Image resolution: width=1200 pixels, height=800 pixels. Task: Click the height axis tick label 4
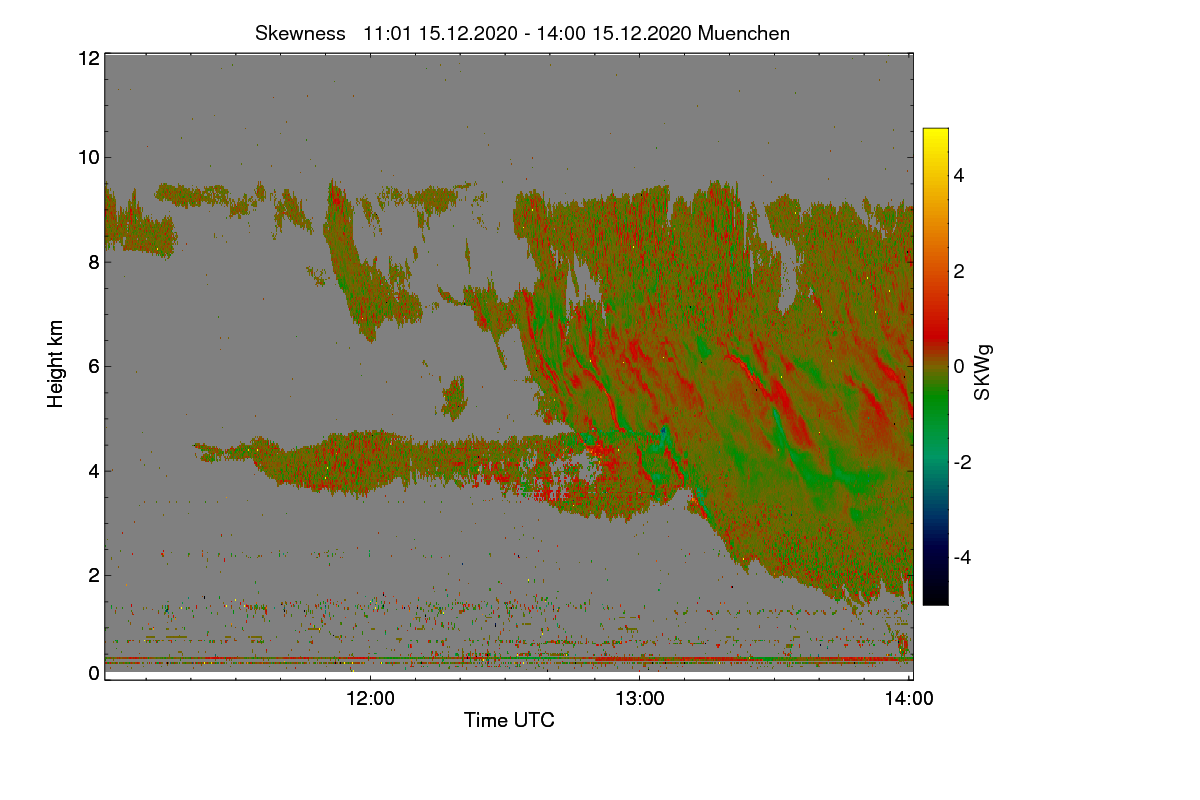point(93,470)
